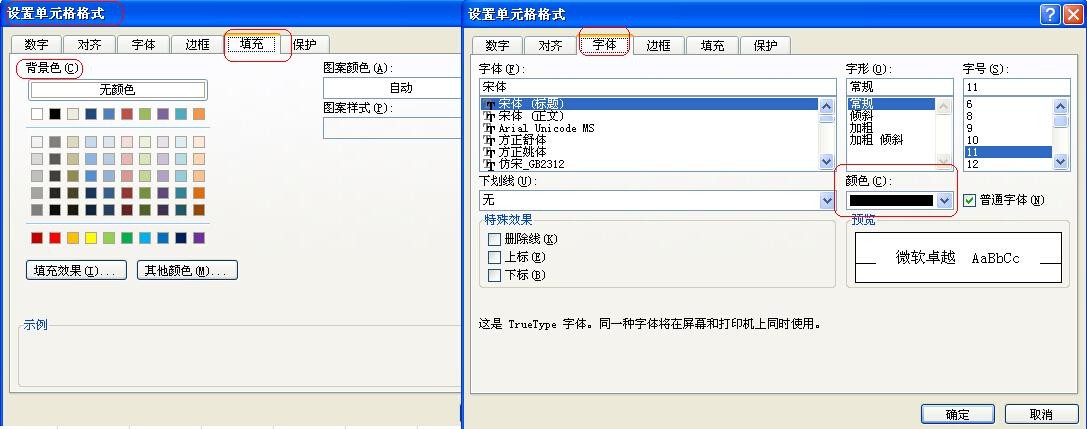Open the 保护 tab in the Font dialog
This screenshot has height=429, width=1087.
pyautogui.click(x=765, y=46)
